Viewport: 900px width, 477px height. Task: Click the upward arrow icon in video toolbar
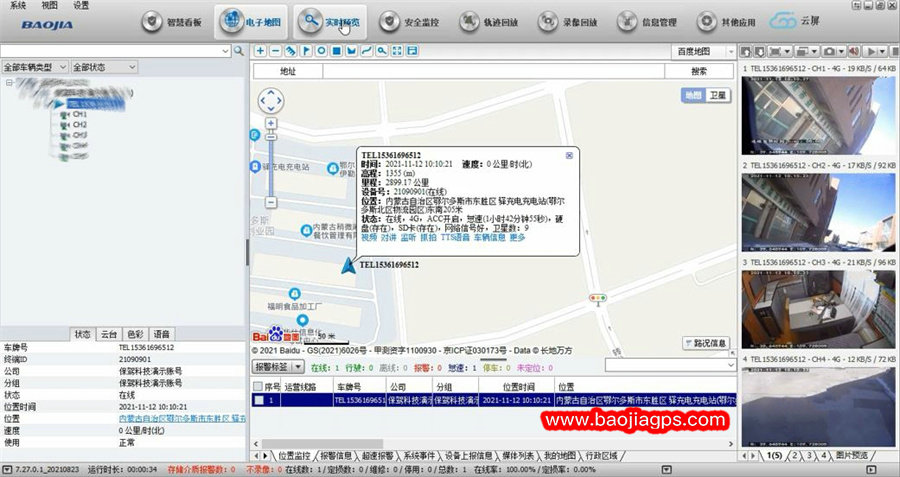pos(746,52)
